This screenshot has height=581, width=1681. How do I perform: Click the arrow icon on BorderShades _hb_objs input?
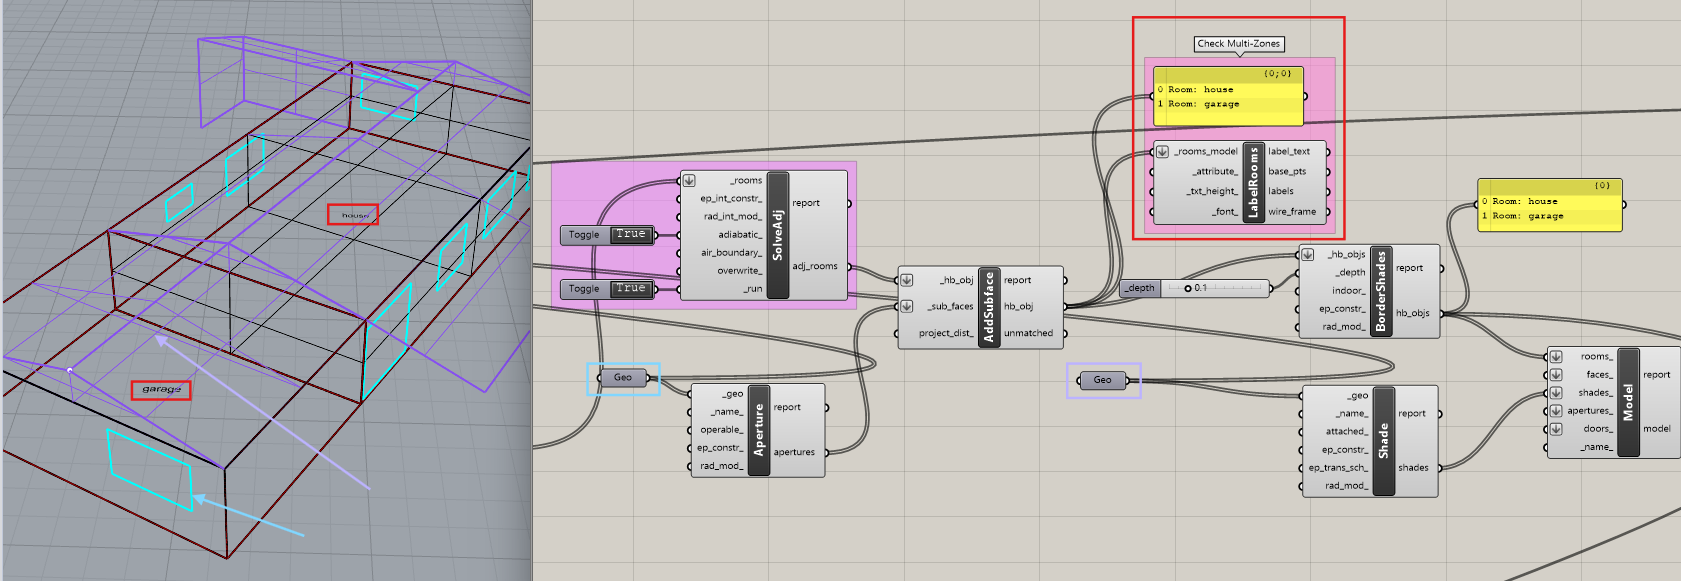pyautogui.click(x=1307, y=254)
